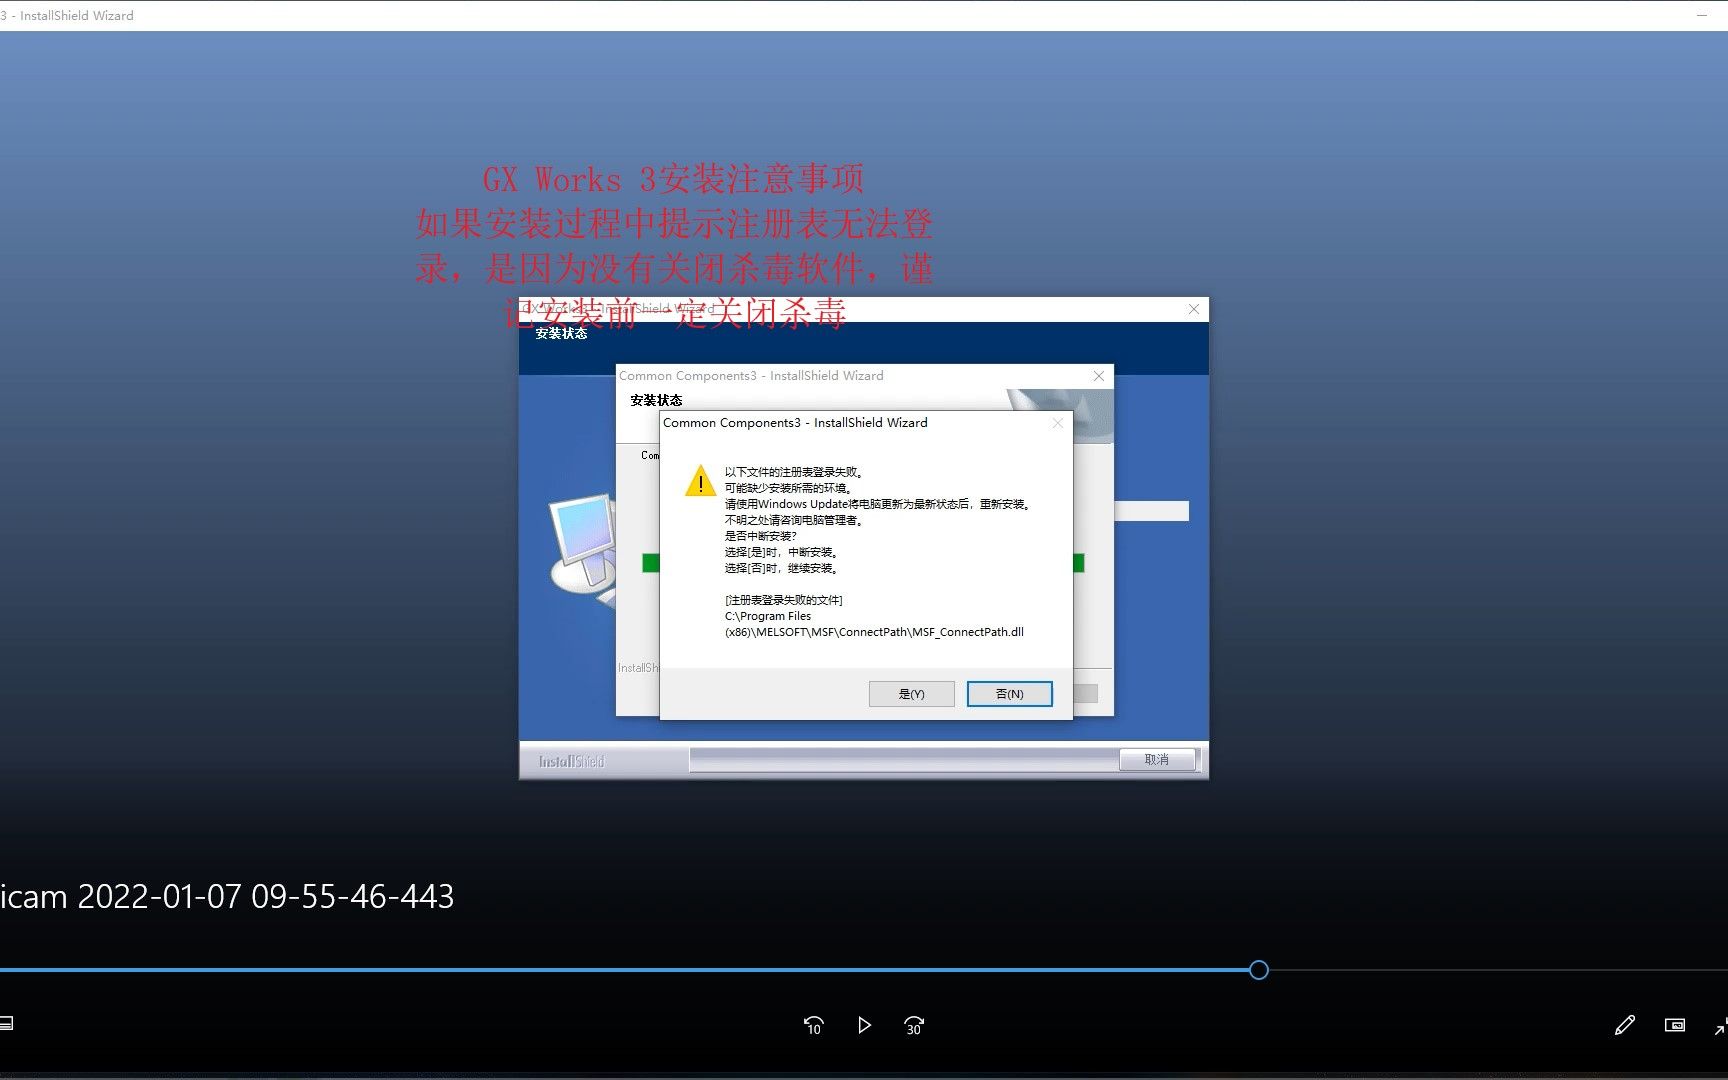This screenshot has width=1728, height=1080.
Task: Open the subtitles menu icon
Action: pos(6,1023)
